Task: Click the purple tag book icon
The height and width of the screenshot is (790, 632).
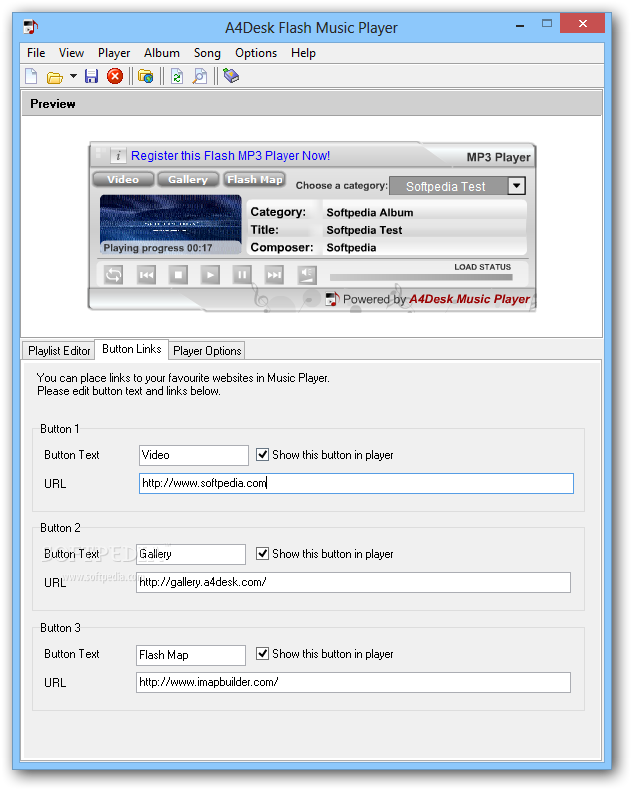Action: [x=231, y=76]
